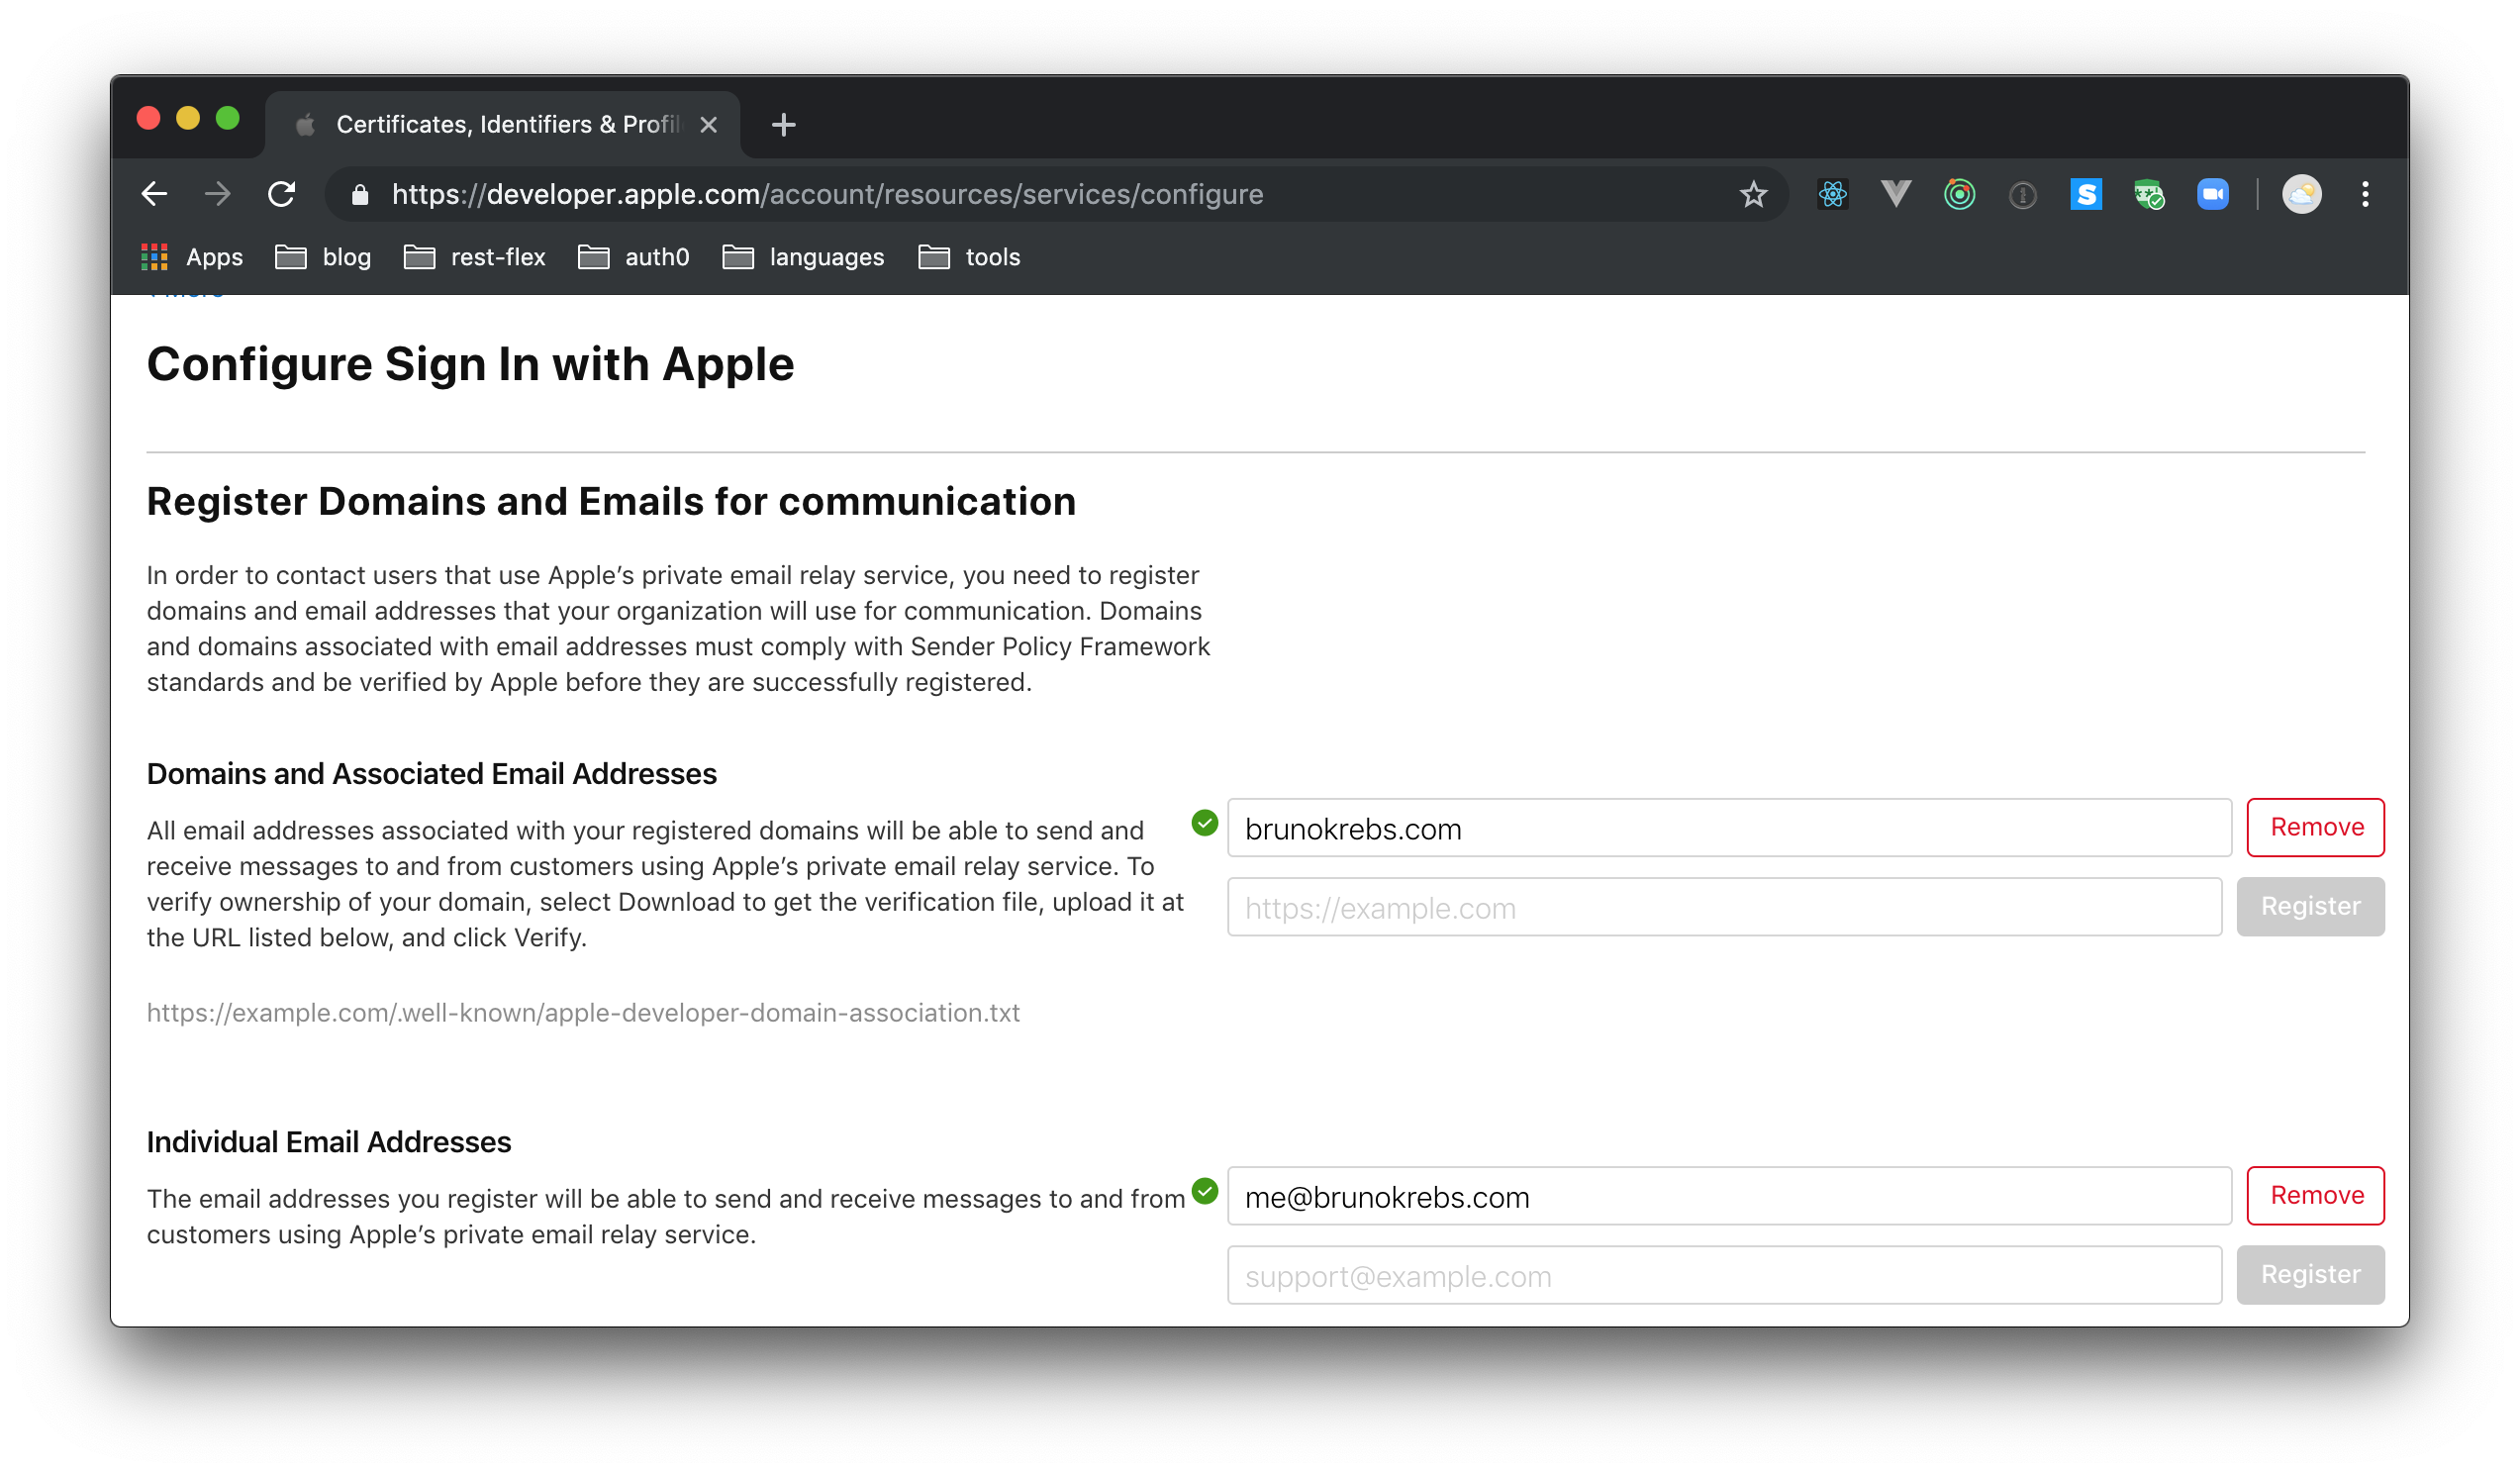Close the Certificates, Identifiers & Profiles tab
This screenshot has width=2520, height=1473.
pos(708,125)
